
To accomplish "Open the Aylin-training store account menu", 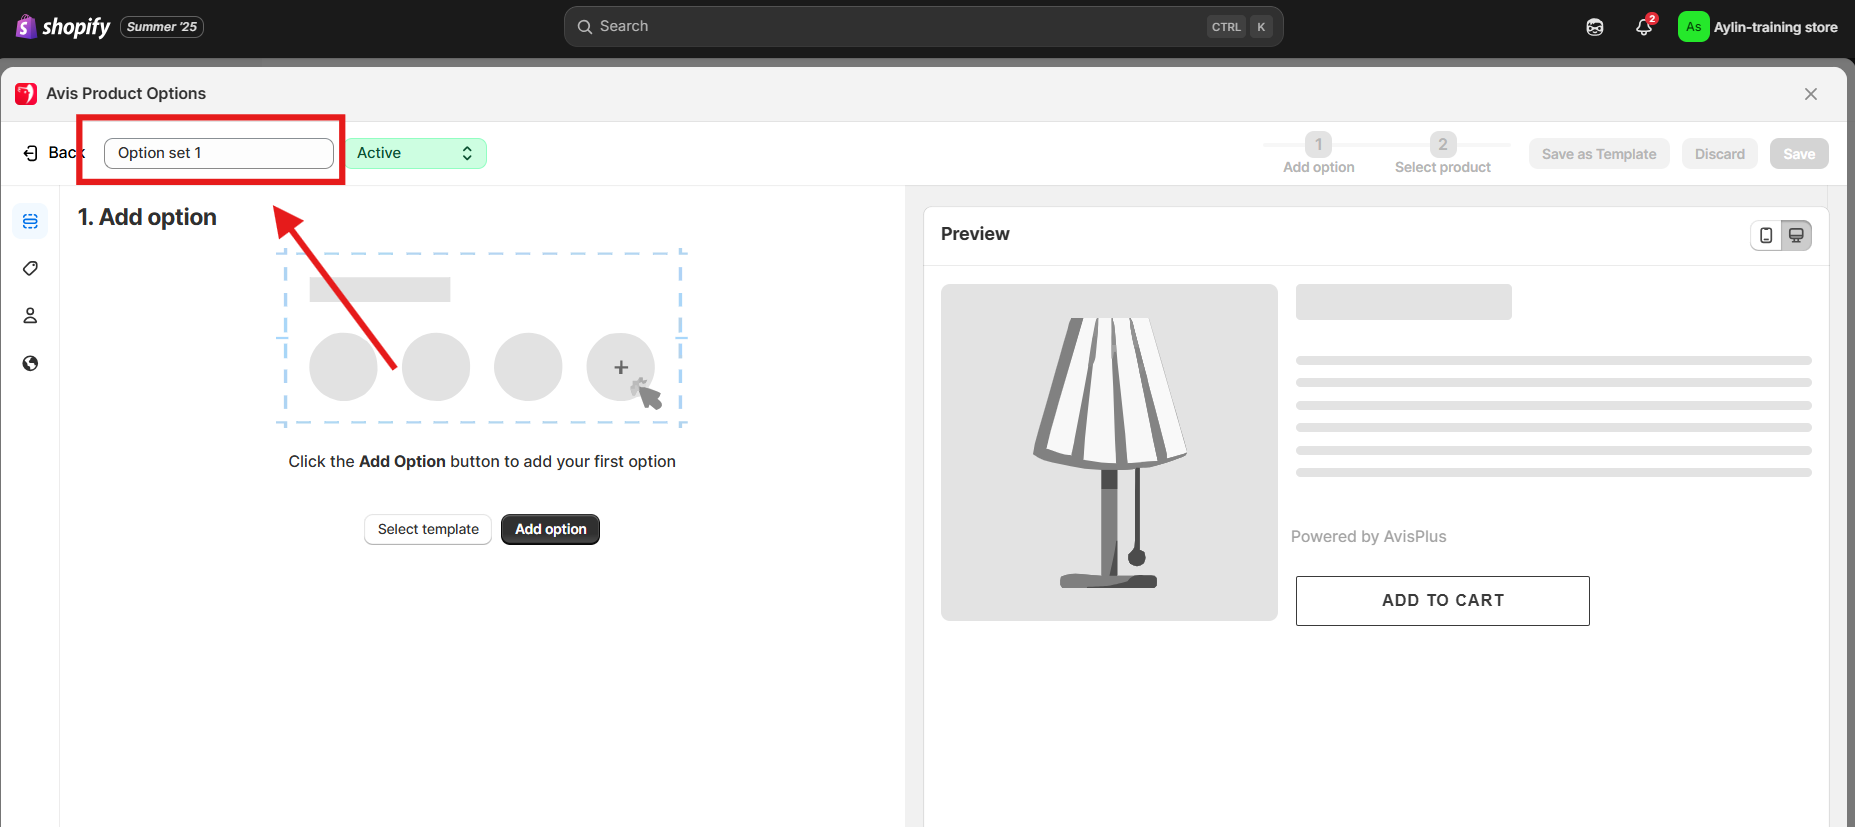I will coord(1758,27).
